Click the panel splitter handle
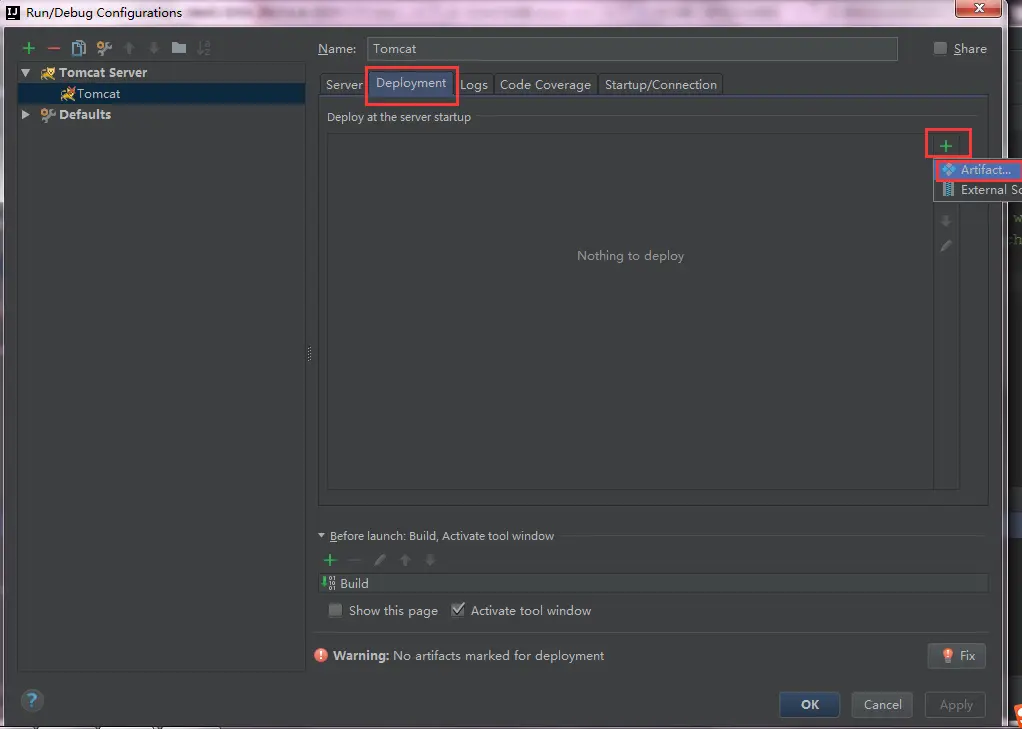This screenshot has height=729, width=1022. click(309, 354)
